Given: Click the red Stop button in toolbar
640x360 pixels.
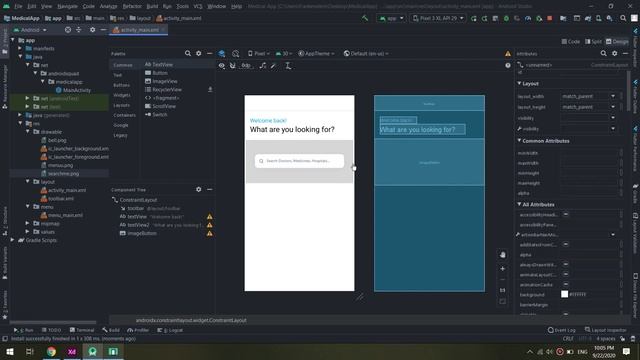Looking at the screenshot, I should tap(550, 18).
